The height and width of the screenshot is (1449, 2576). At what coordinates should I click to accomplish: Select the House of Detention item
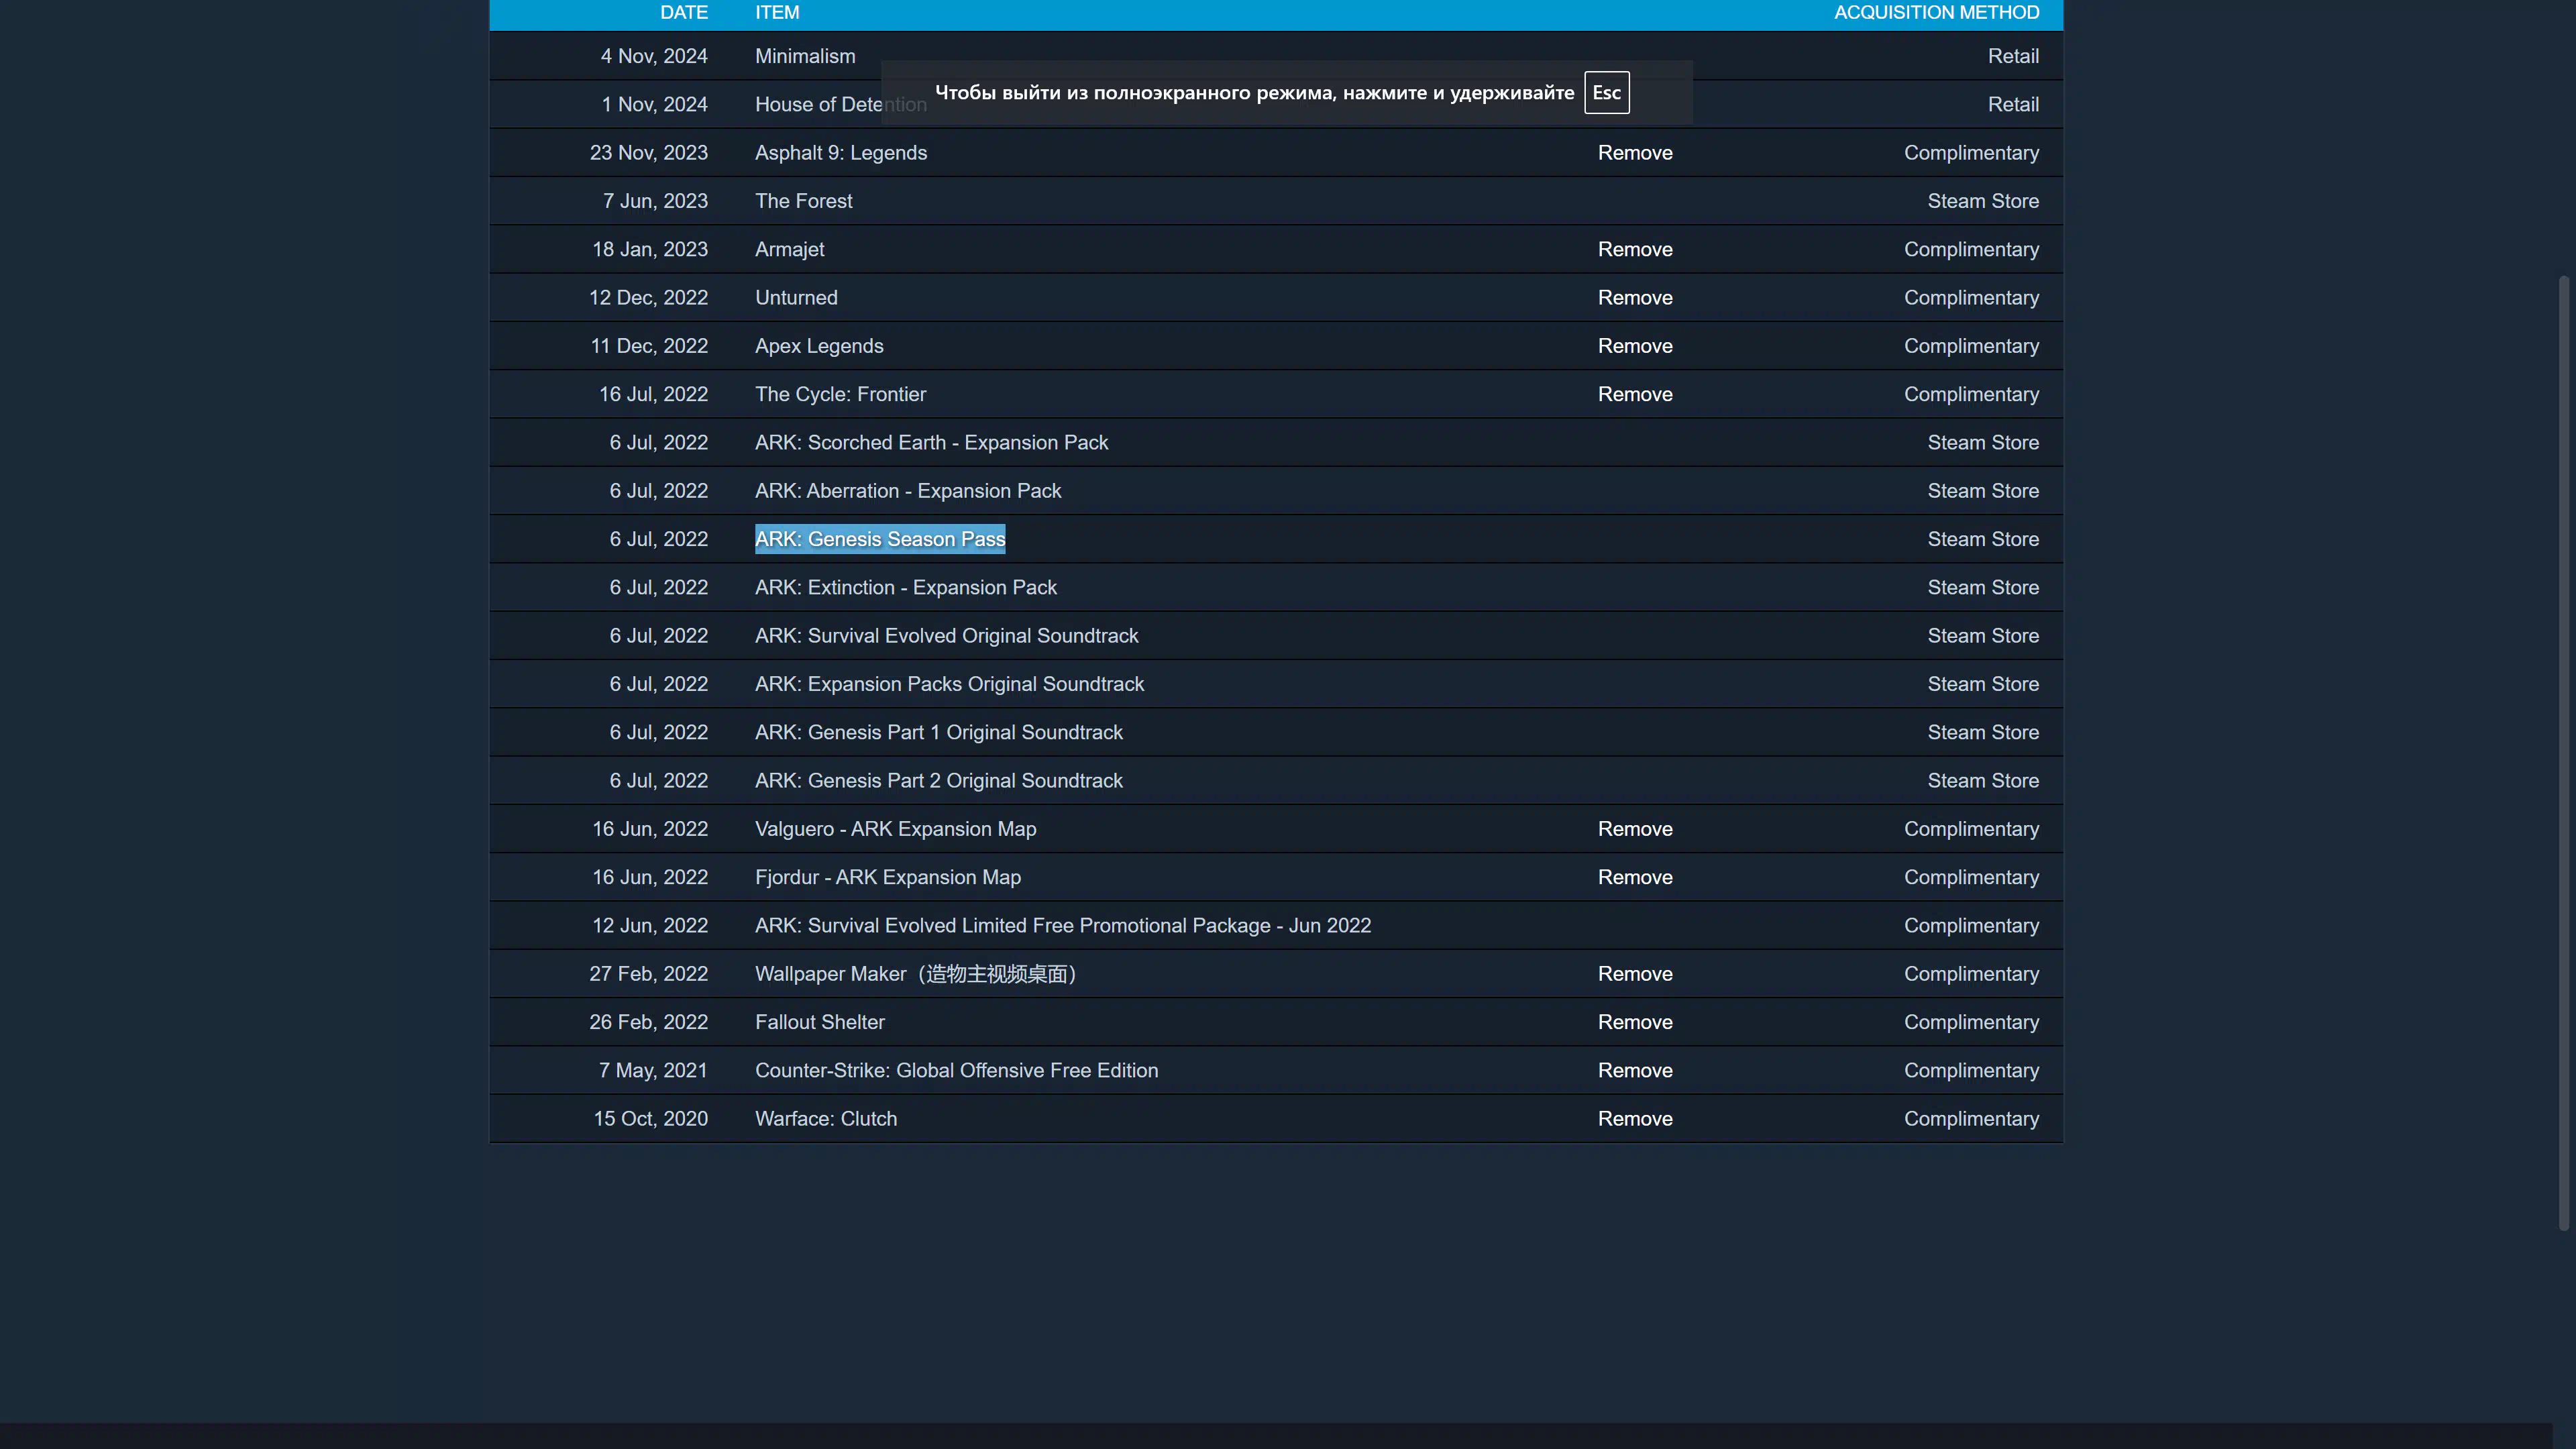[840, 105]
